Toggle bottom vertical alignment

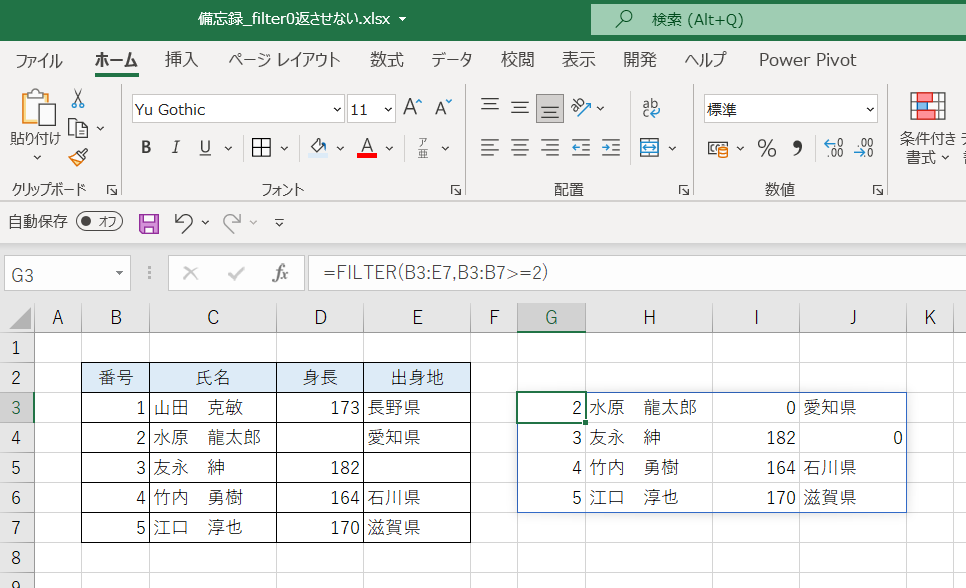coord(550,109)
